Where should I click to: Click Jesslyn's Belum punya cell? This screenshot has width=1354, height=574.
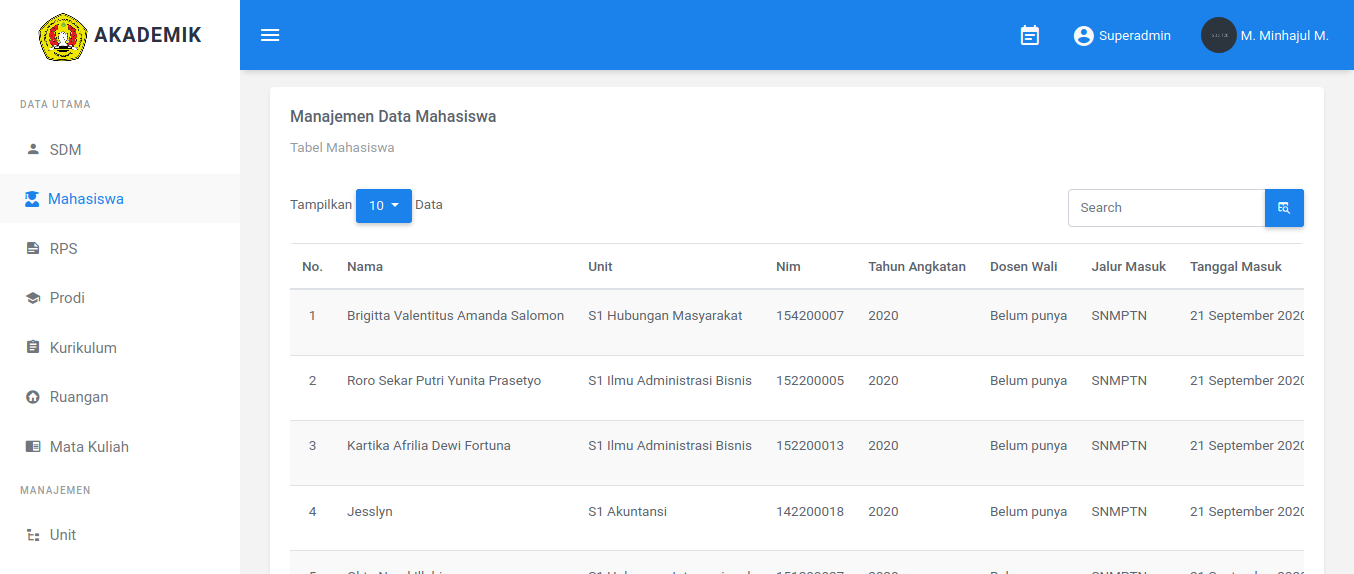pos(1028,511)
